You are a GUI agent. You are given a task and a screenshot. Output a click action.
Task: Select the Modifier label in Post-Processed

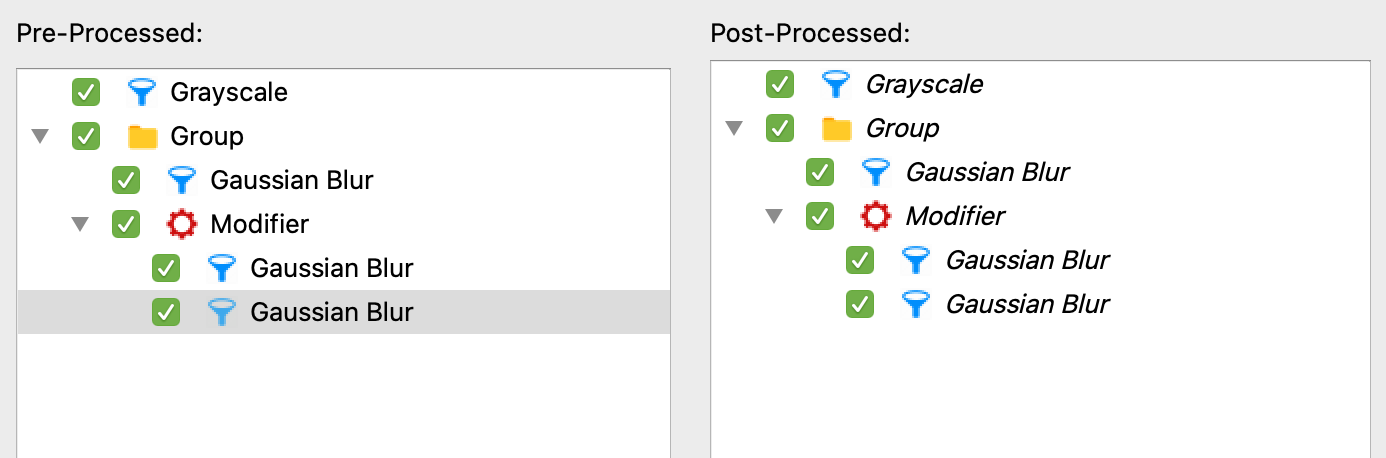(955, 216)
